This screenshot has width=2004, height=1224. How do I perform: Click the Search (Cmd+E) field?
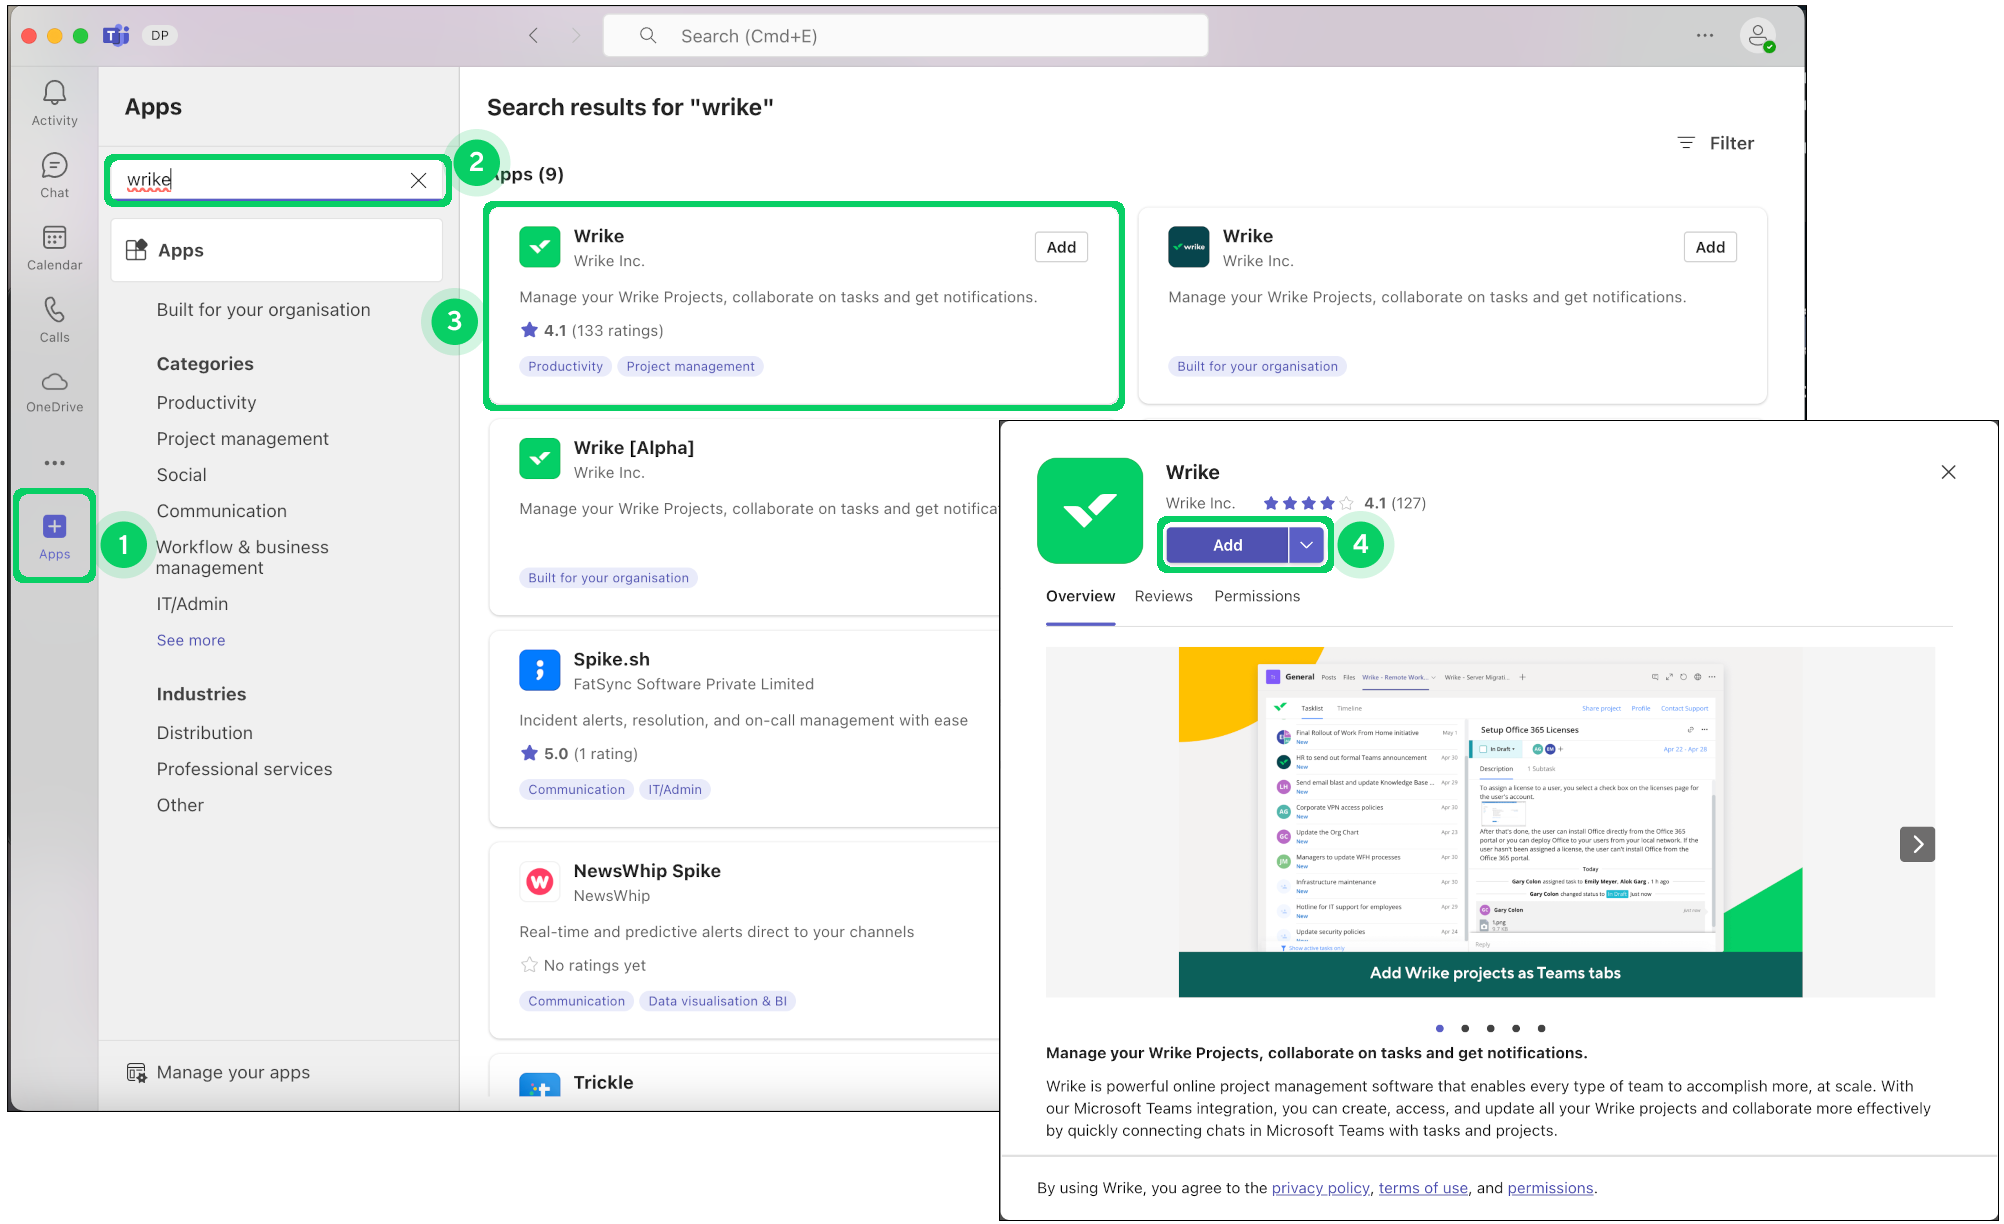click(x=905, y=36)
